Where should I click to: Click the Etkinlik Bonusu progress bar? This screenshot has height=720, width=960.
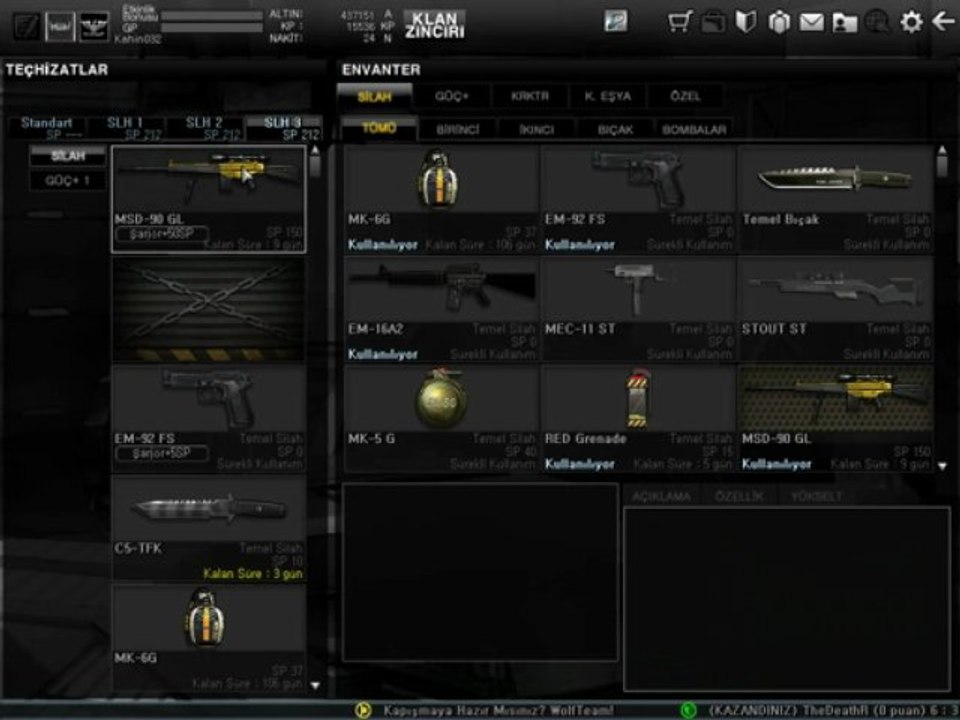(212, 15)
